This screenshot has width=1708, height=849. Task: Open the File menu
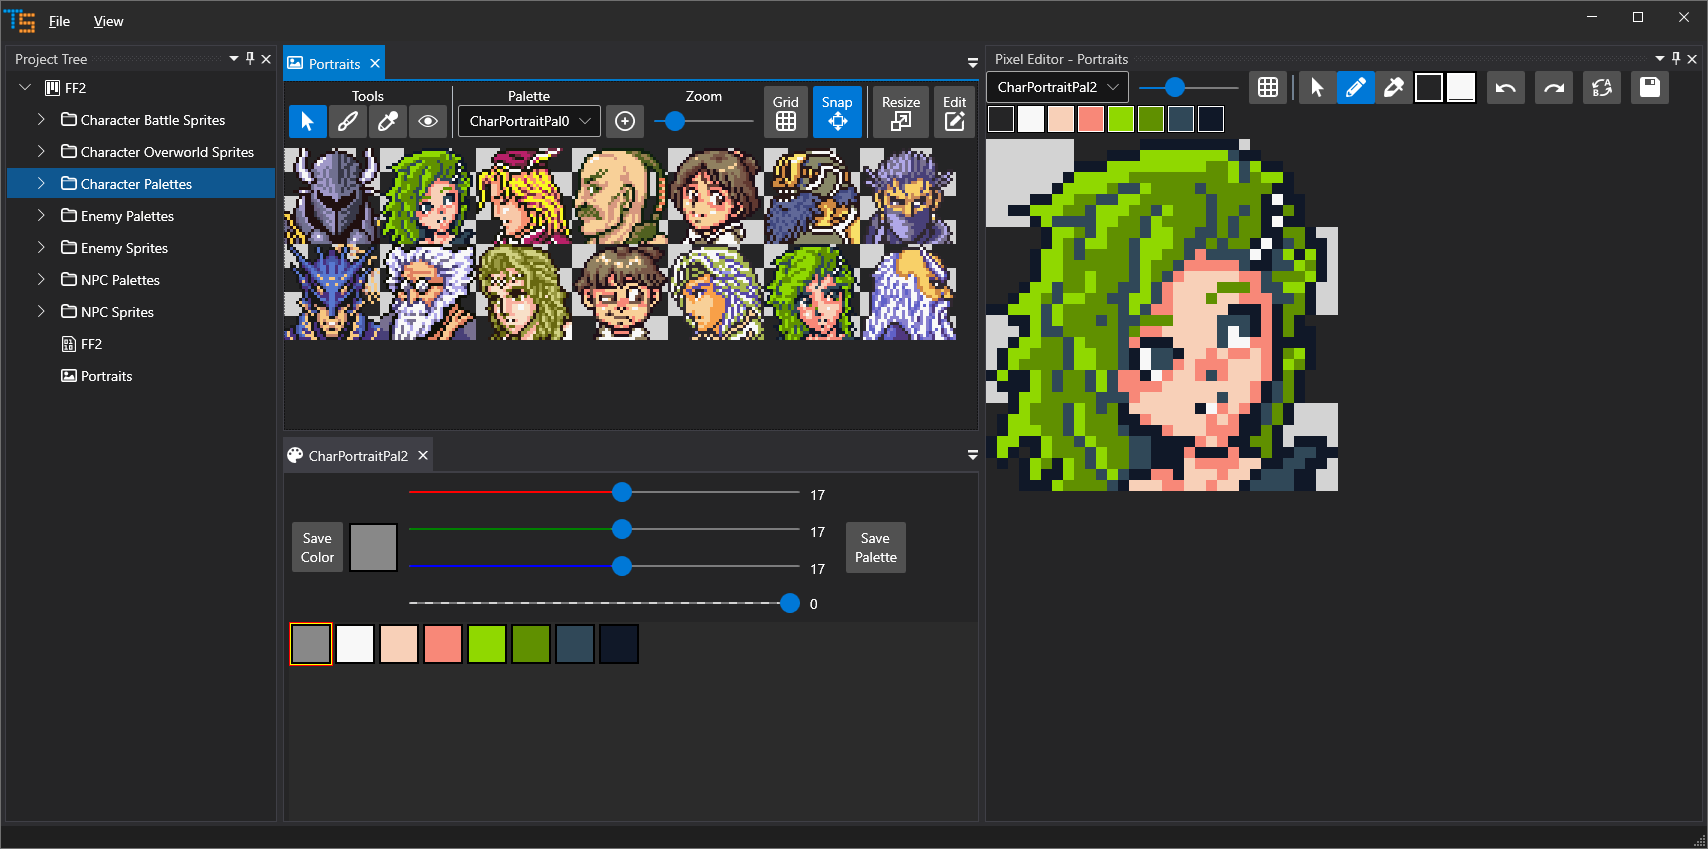pyautogui.click(x=60, y=21)
